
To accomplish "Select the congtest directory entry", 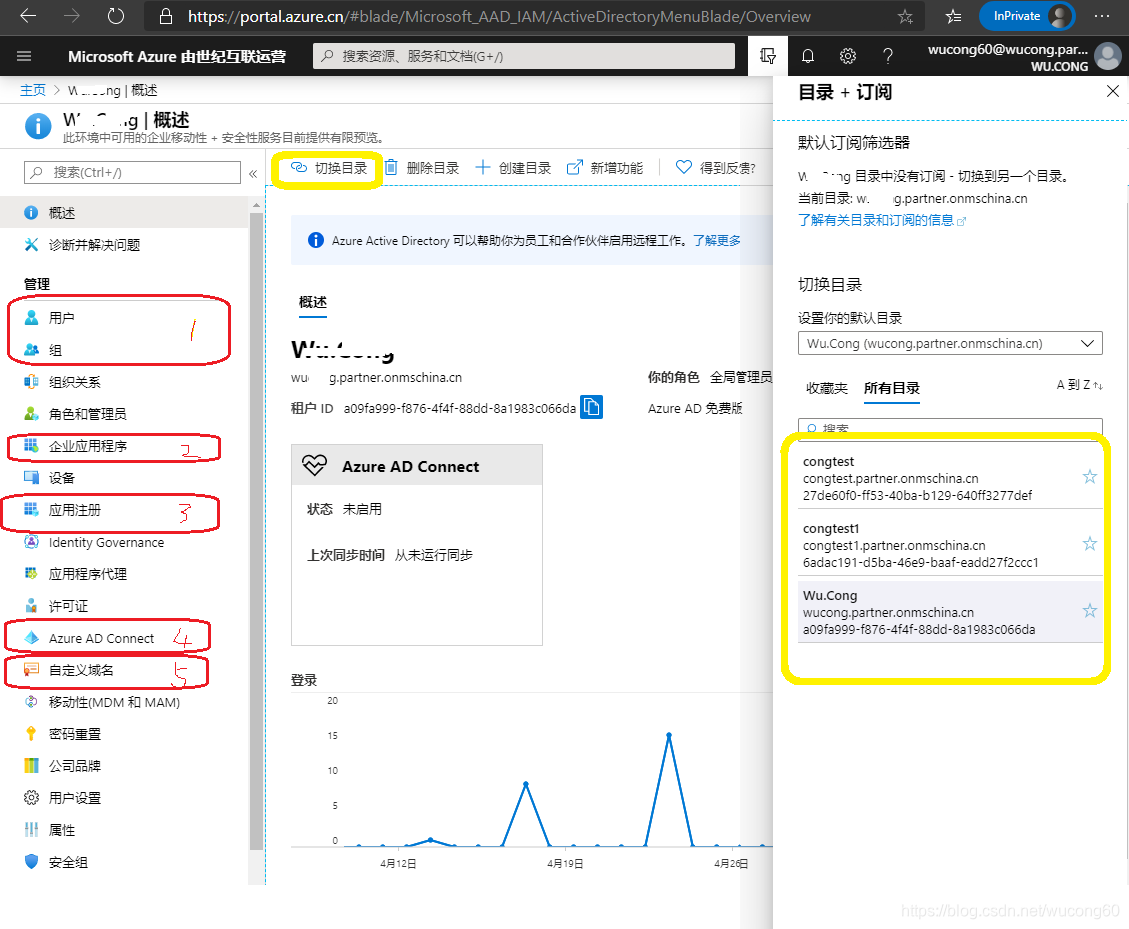I will click(950, 477).
